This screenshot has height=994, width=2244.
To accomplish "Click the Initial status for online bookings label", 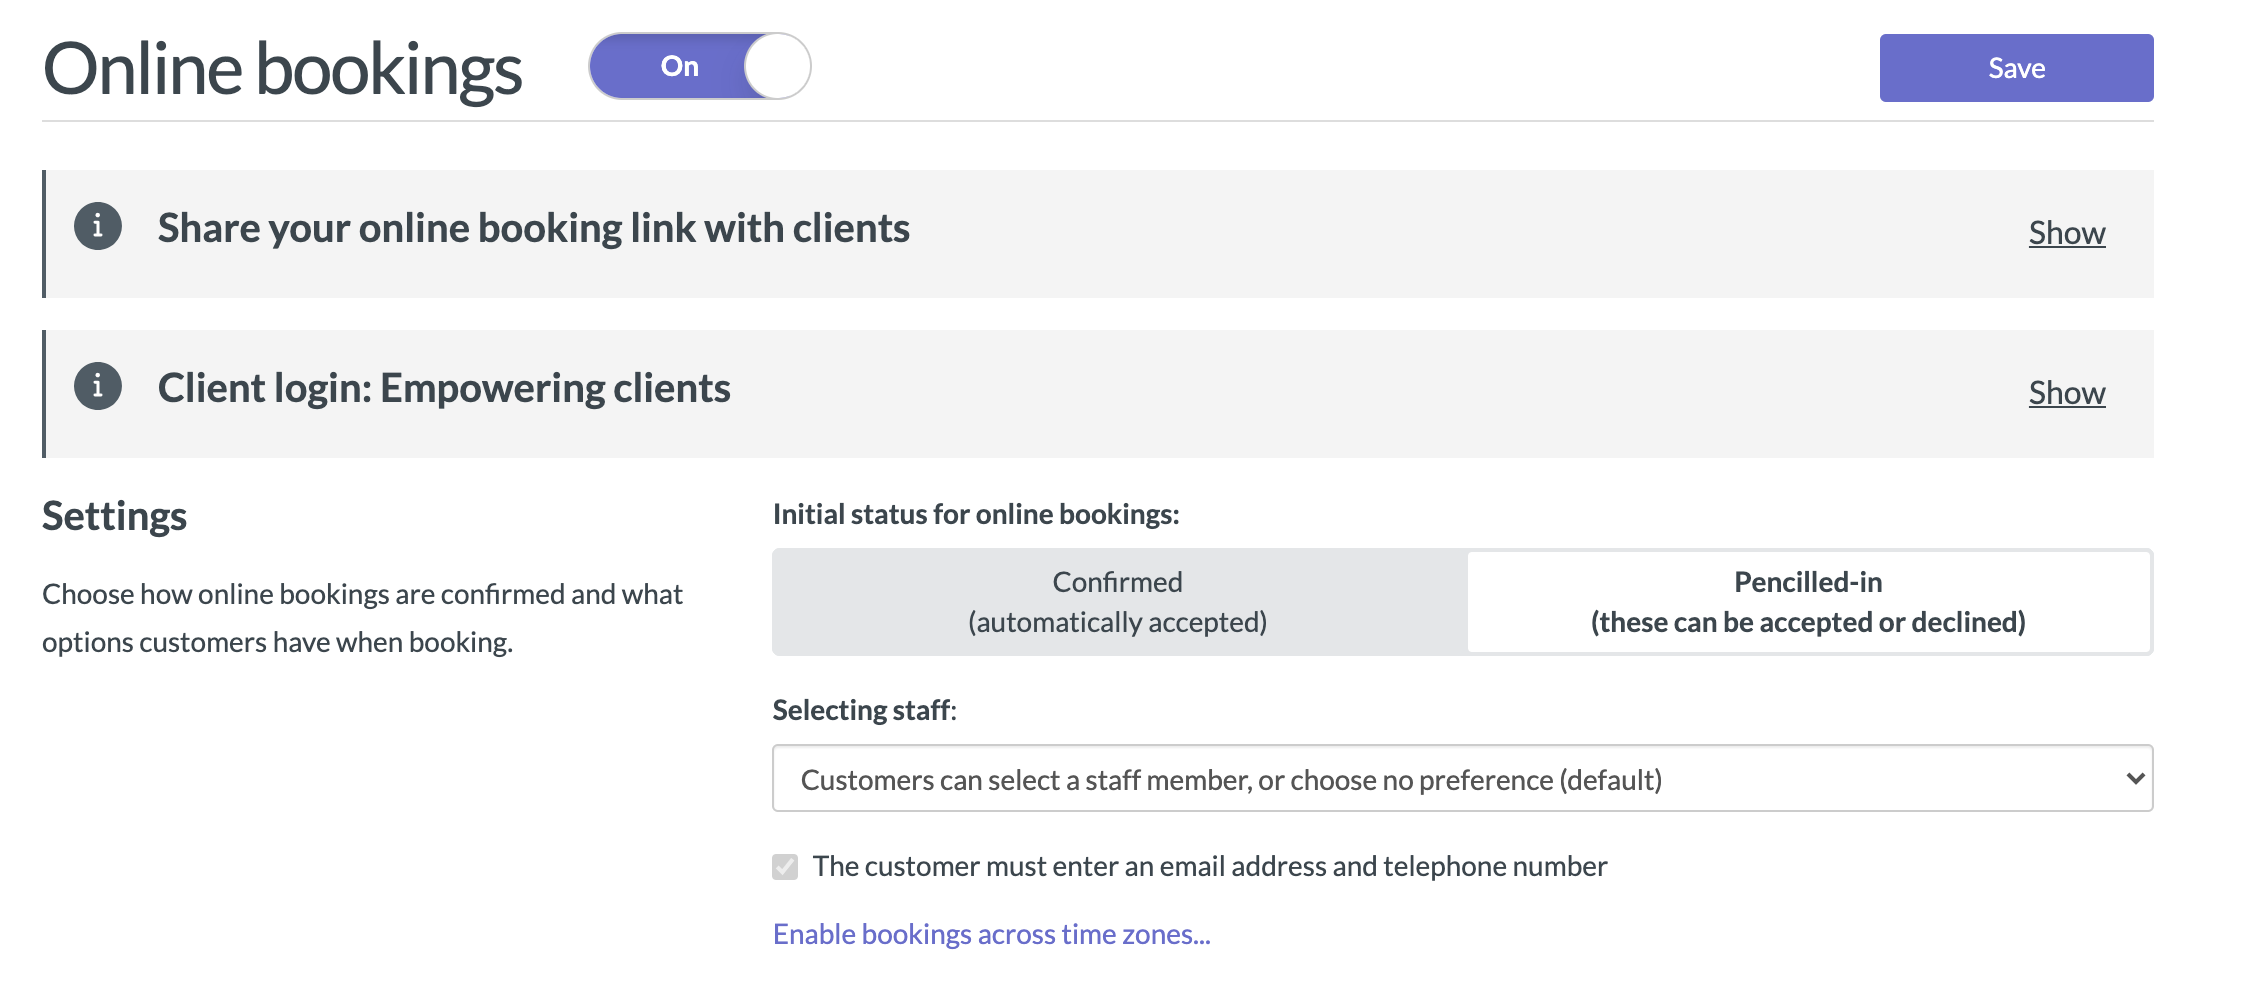I will 976,514.
